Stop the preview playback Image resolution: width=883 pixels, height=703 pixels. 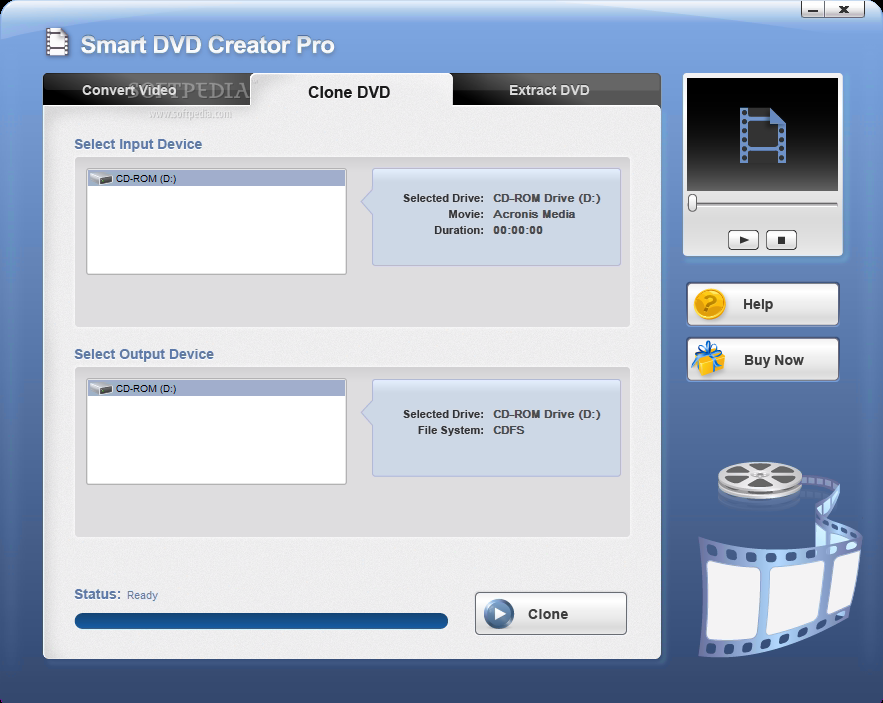tap(781, 240)
